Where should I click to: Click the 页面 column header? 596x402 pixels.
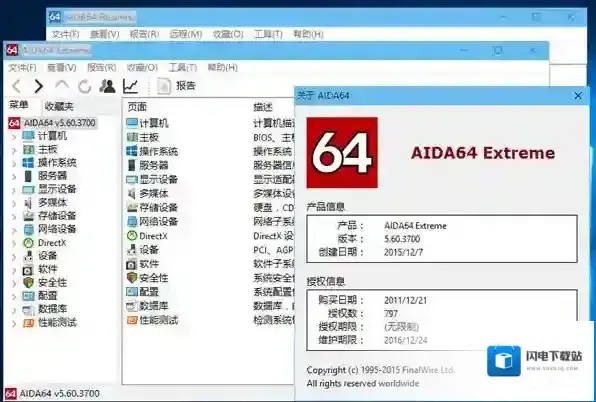137,107
